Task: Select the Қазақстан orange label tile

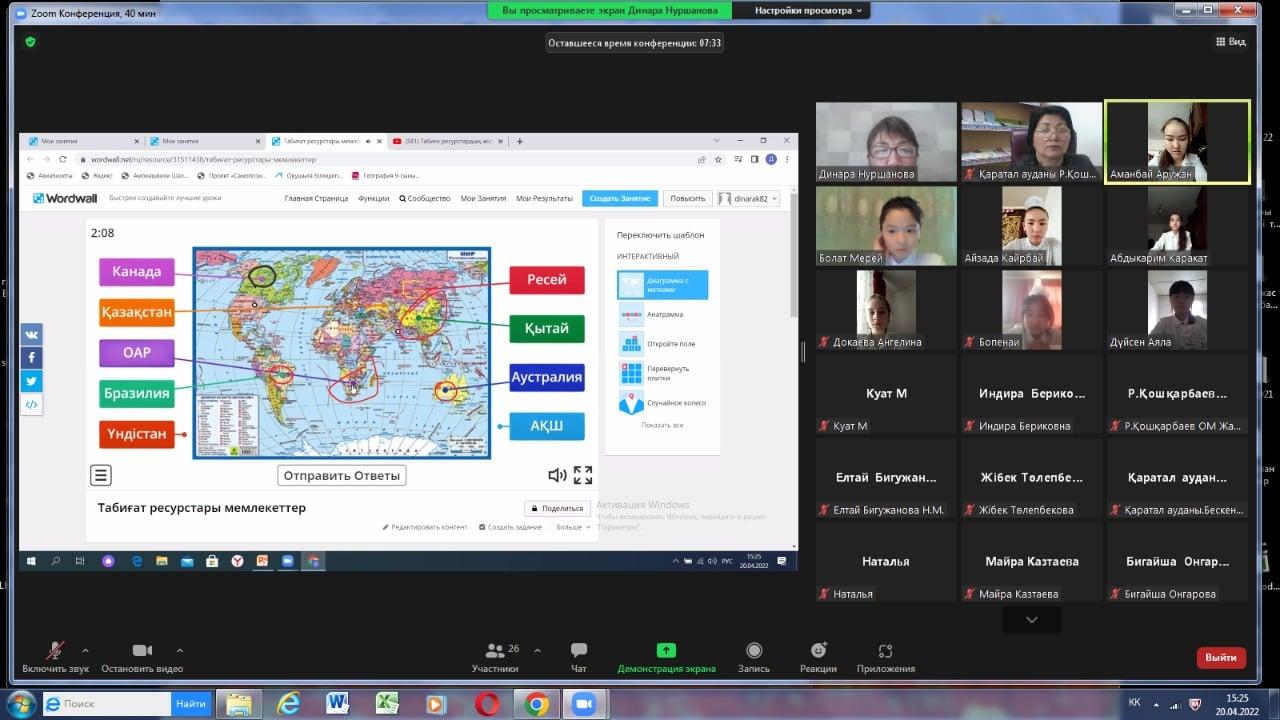Action: click(x=137, y=312)
